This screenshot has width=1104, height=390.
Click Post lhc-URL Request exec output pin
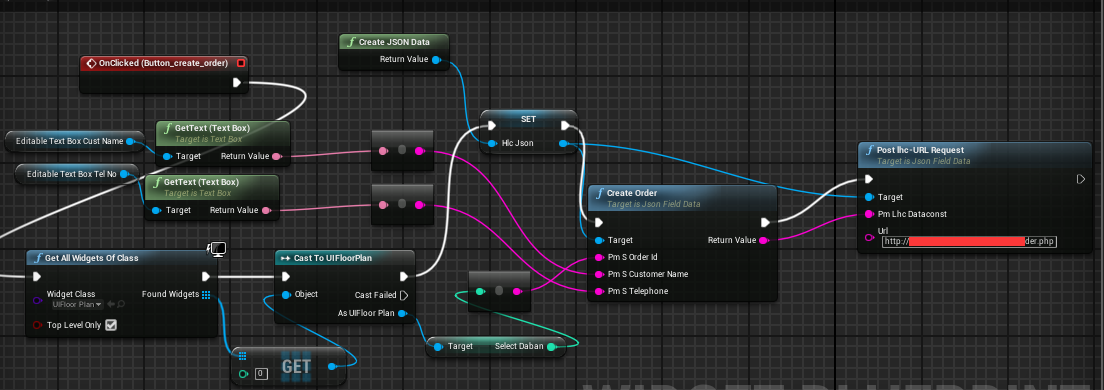point(1081,180)
